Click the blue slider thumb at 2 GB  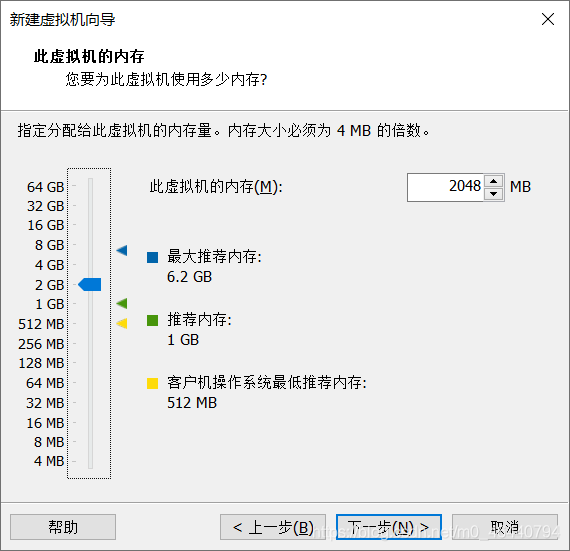[x=90, y=284]
